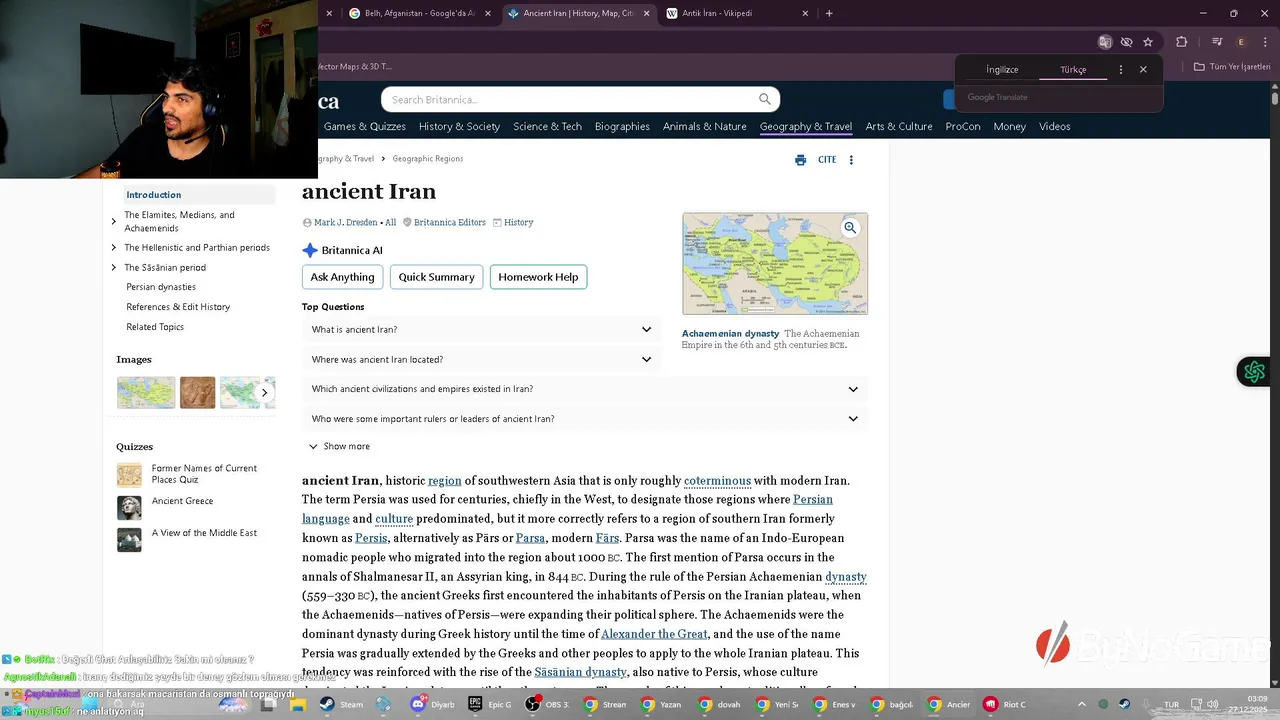The image size is (1280, 720).
Task: Open the media control playlist icon
Action: [1217, 42]
